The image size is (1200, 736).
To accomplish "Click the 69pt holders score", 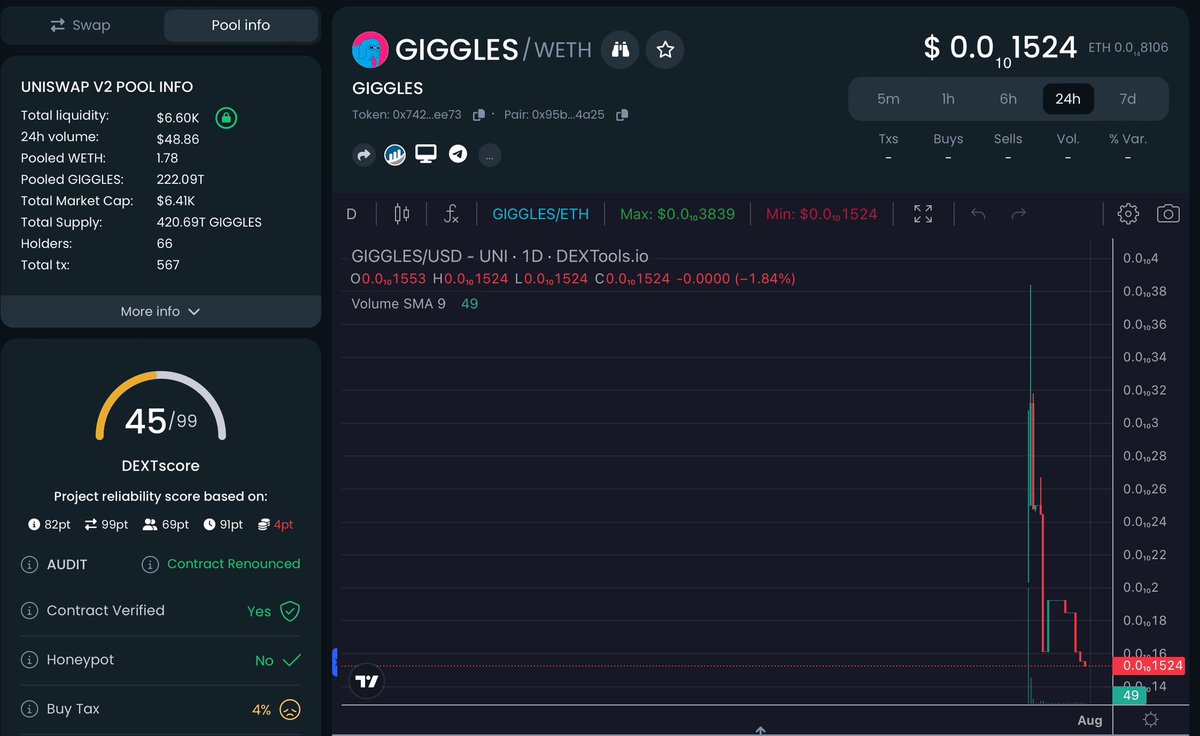I will tap(166, 525).
